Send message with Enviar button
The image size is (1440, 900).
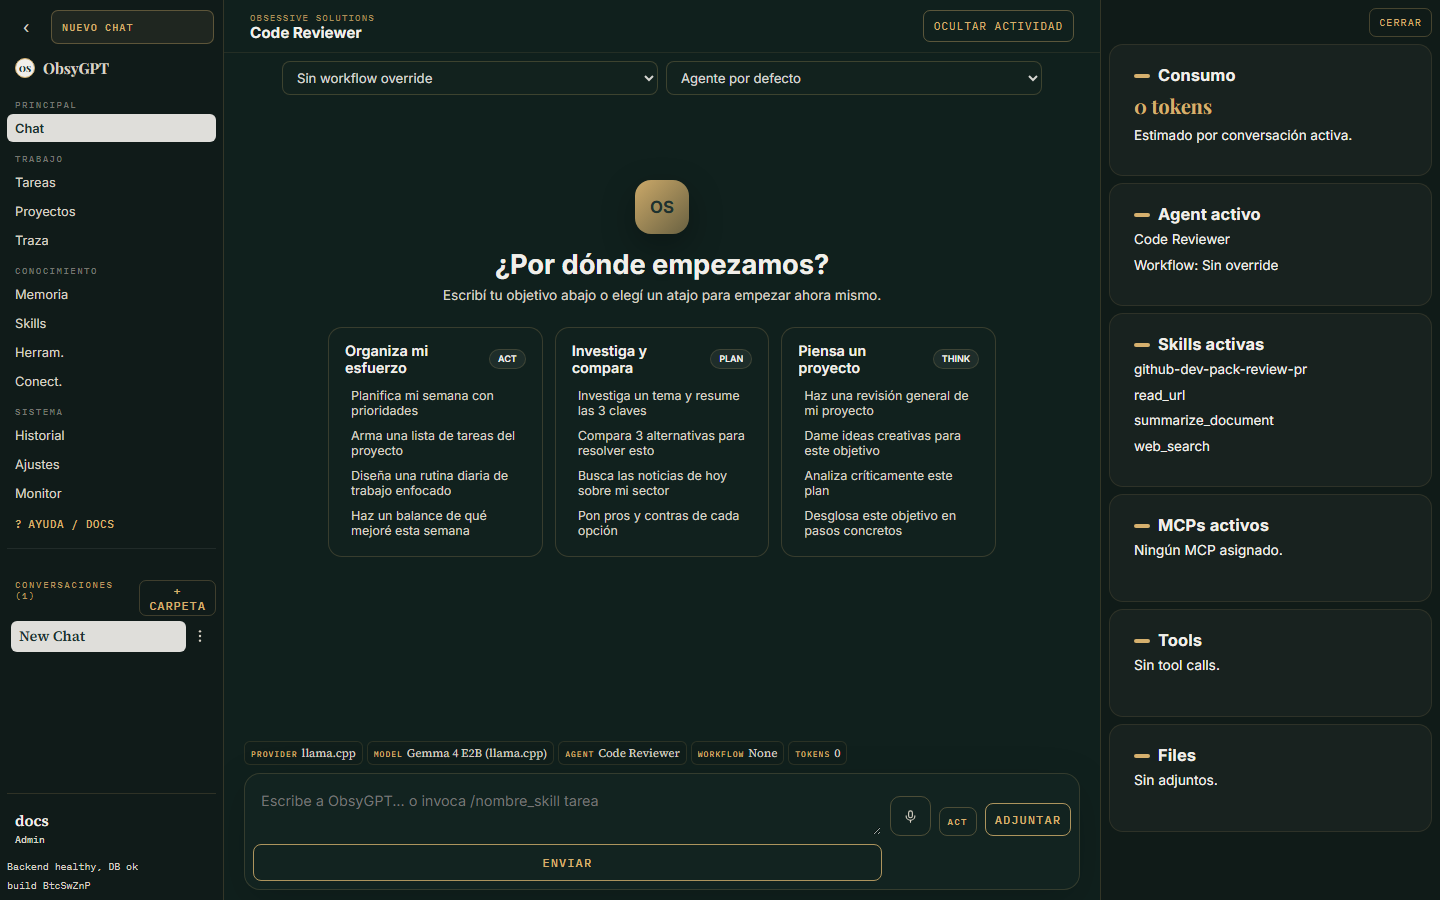(567, 863)
